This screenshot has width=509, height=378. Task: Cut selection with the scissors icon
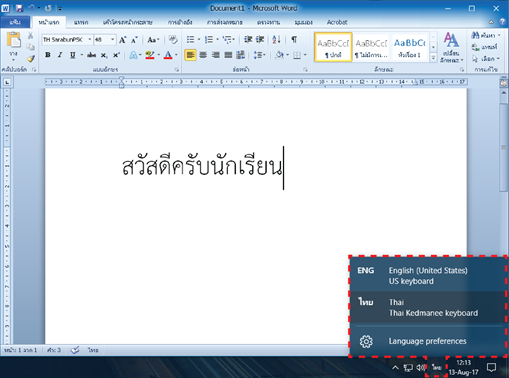coord(30,35)
